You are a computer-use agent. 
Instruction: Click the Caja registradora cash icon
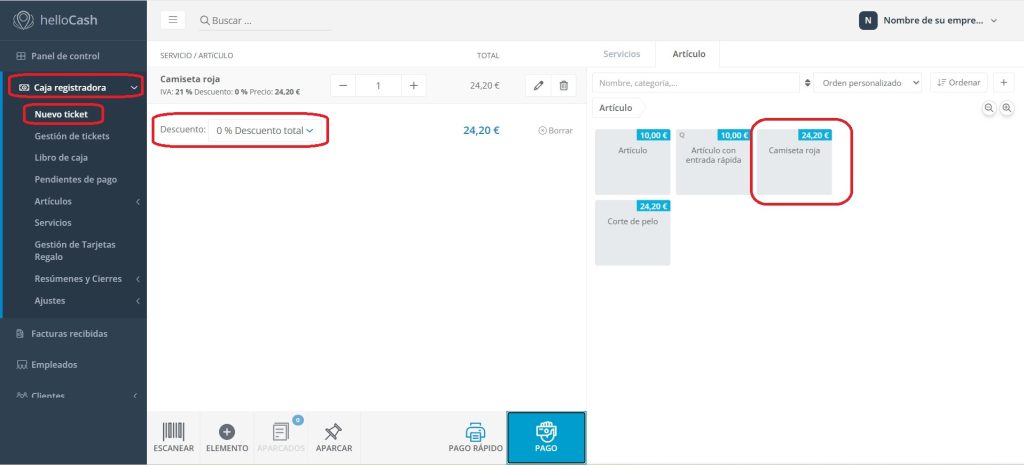point(24,88)
